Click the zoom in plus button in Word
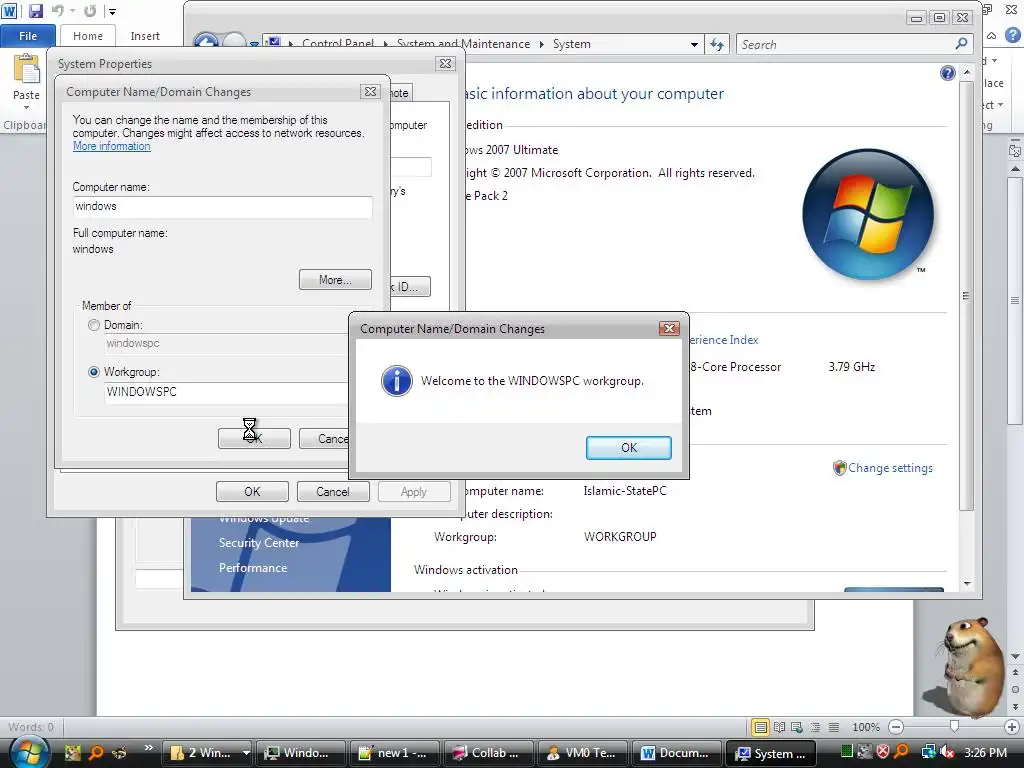The height and width of the screenshot is (768, 1024). [x=1012, y=727]
